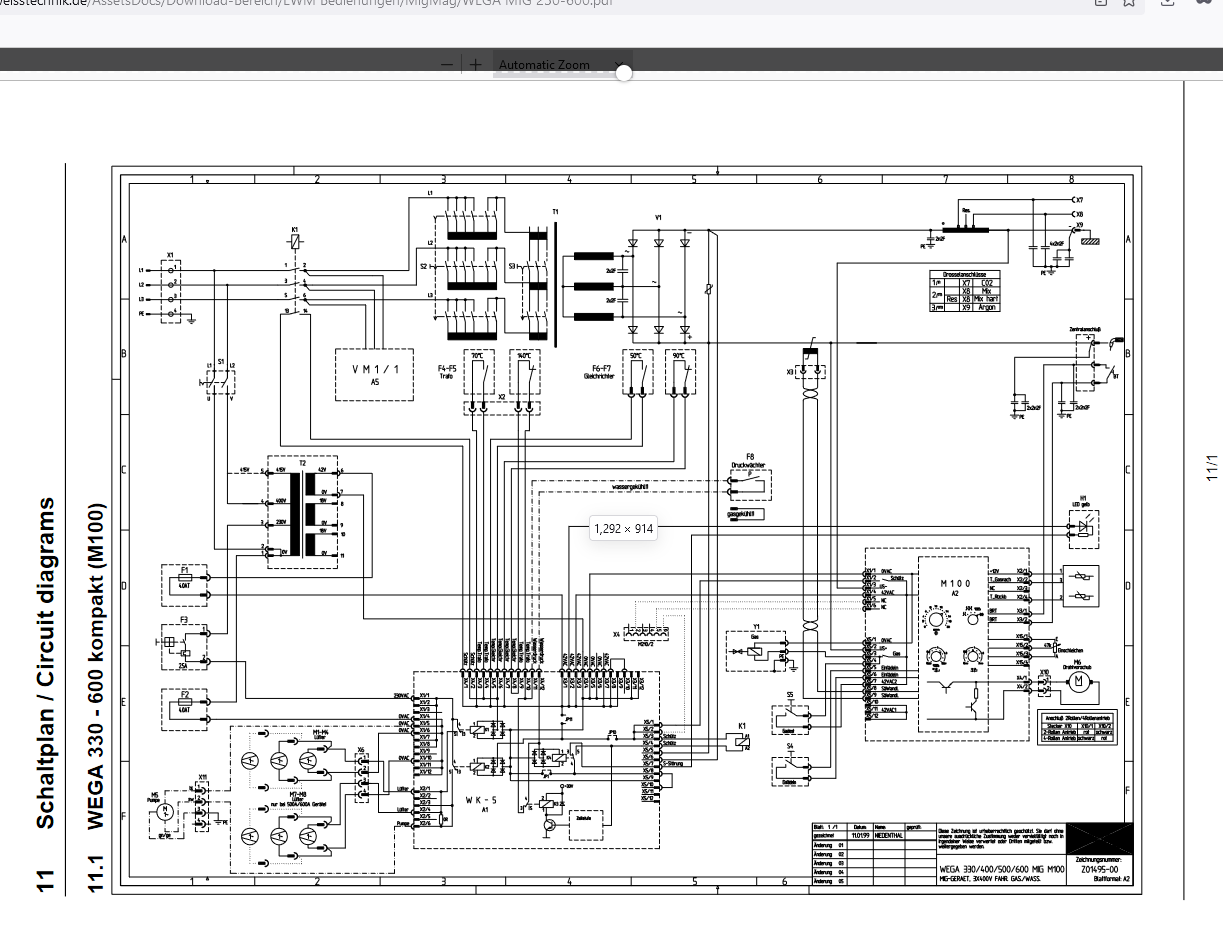The image size is (1223, 939).
Task: Click the '140°C' thermostat label
Action: coord(524,355)
